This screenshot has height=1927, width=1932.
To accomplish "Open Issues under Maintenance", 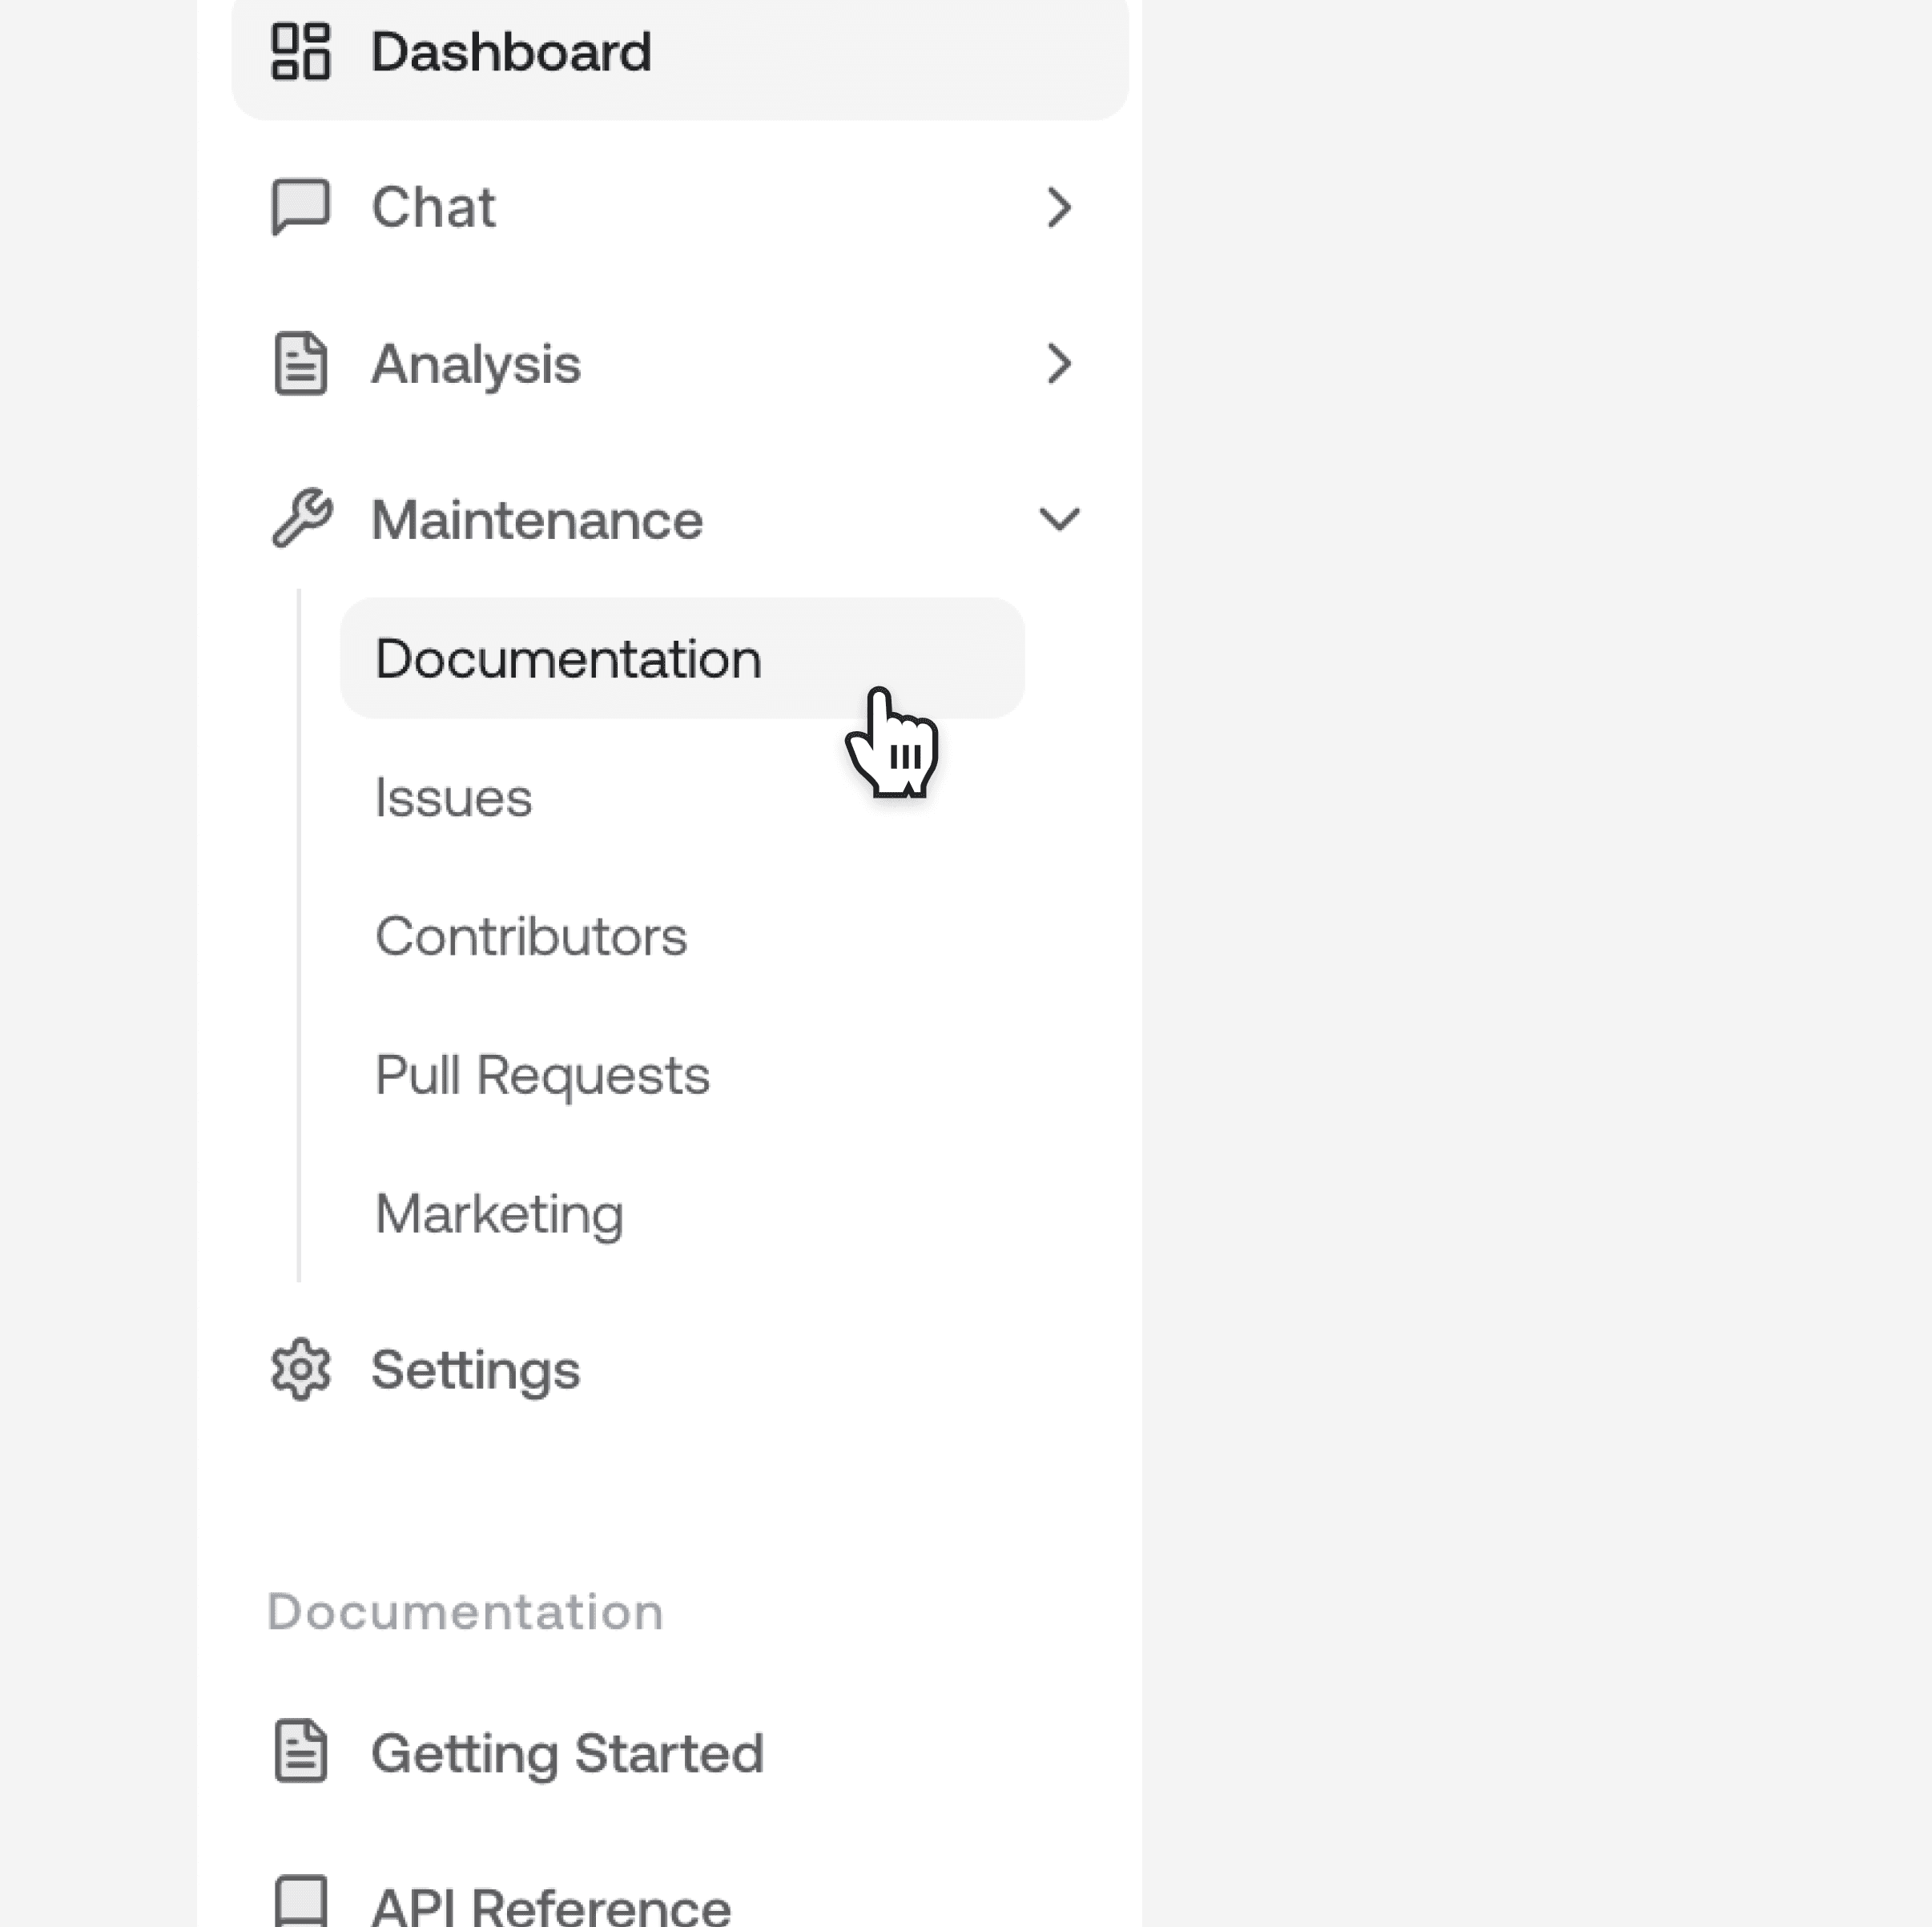I will click(453, 798).
